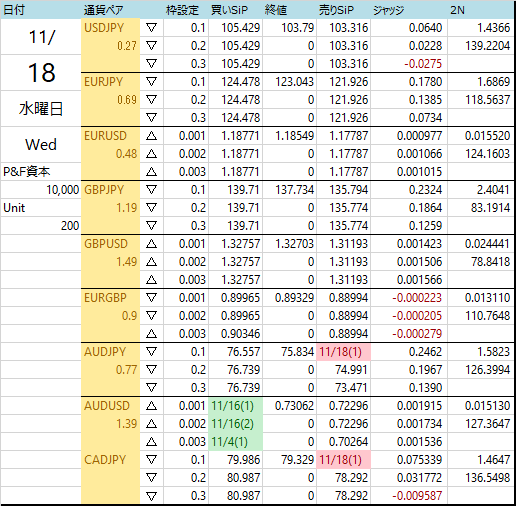
Task: Click the closing price 123.043
Action: (x=295, y=82)
